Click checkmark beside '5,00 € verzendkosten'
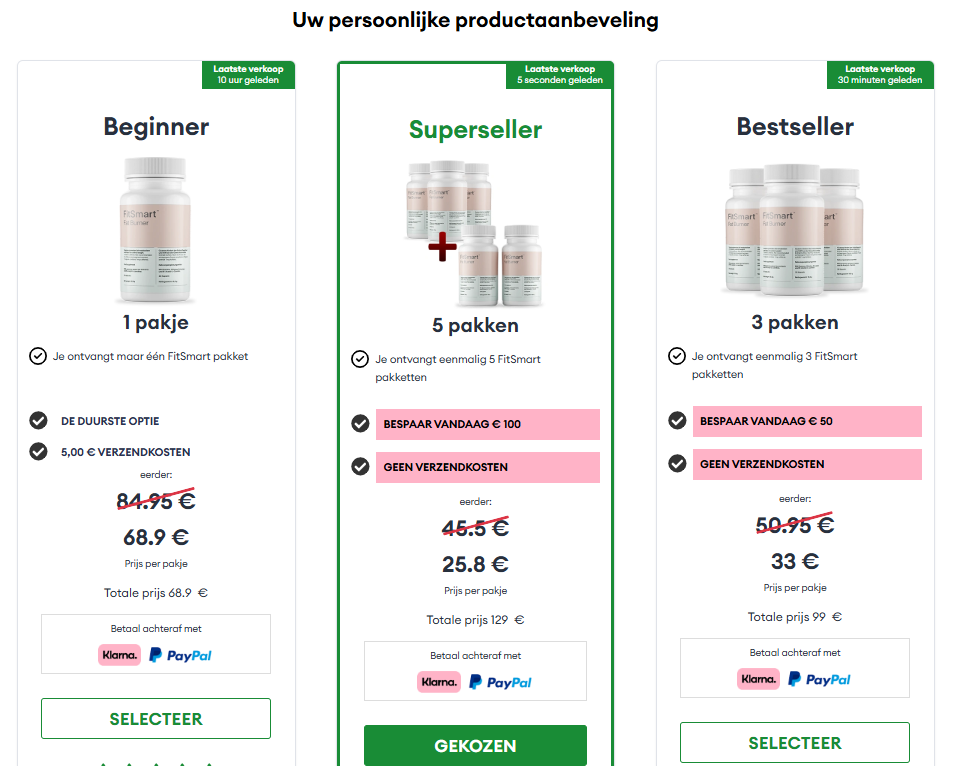The image size is (960, 766). 38,451
